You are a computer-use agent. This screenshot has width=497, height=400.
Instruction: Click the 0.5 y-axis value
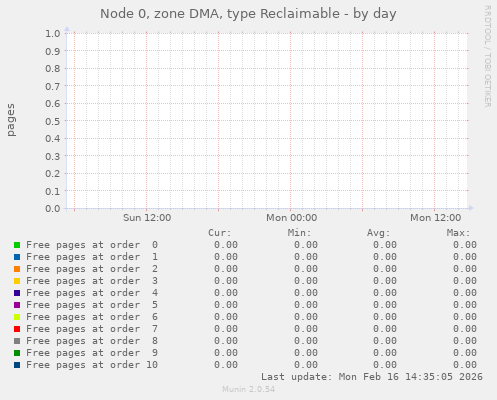53,121
